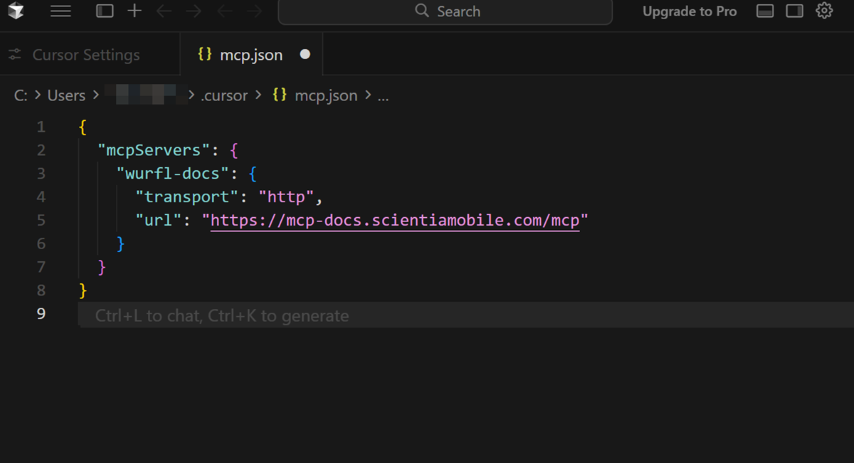Screen dimensions: 854x463
Task: Click line number 1 in gutter
Action: [41, 127]
